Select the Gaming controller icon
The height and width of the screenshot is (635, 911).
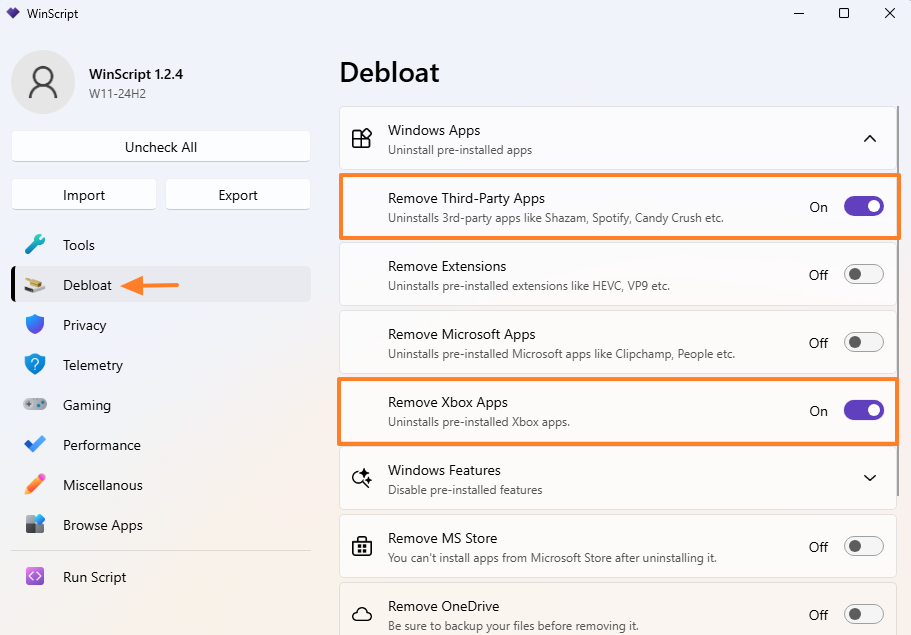click(33, 405)
